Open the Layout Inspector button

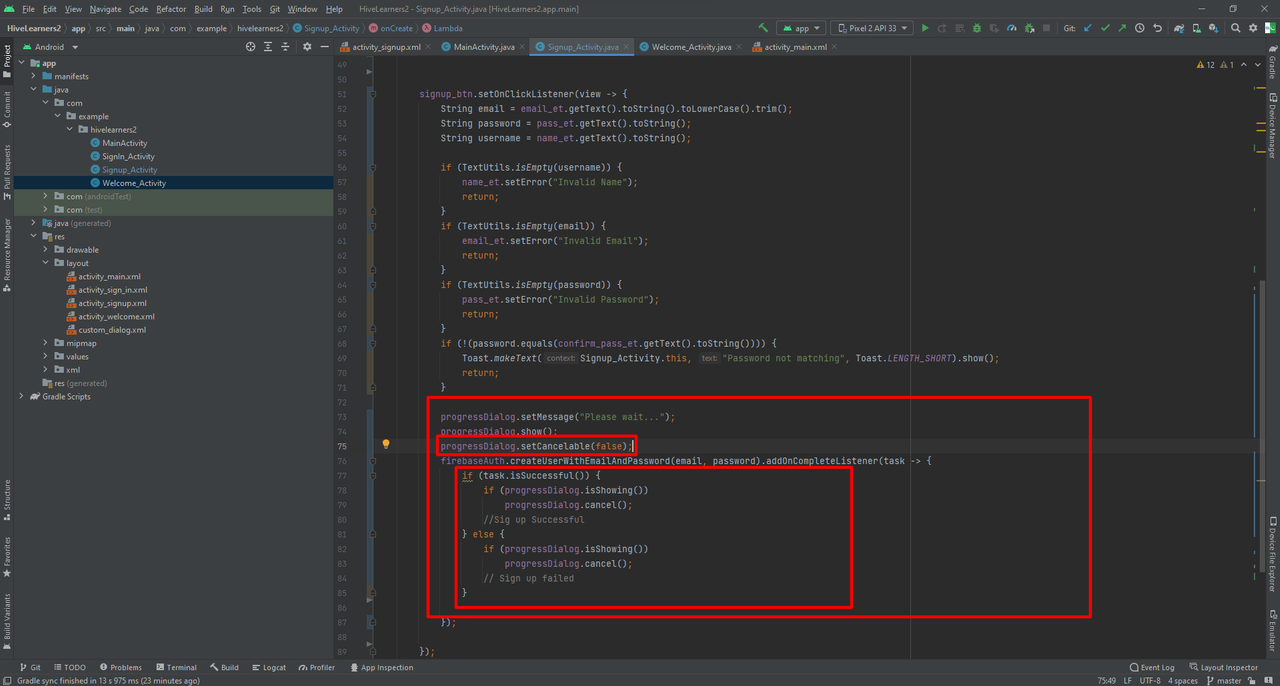tap(1223, 667)
